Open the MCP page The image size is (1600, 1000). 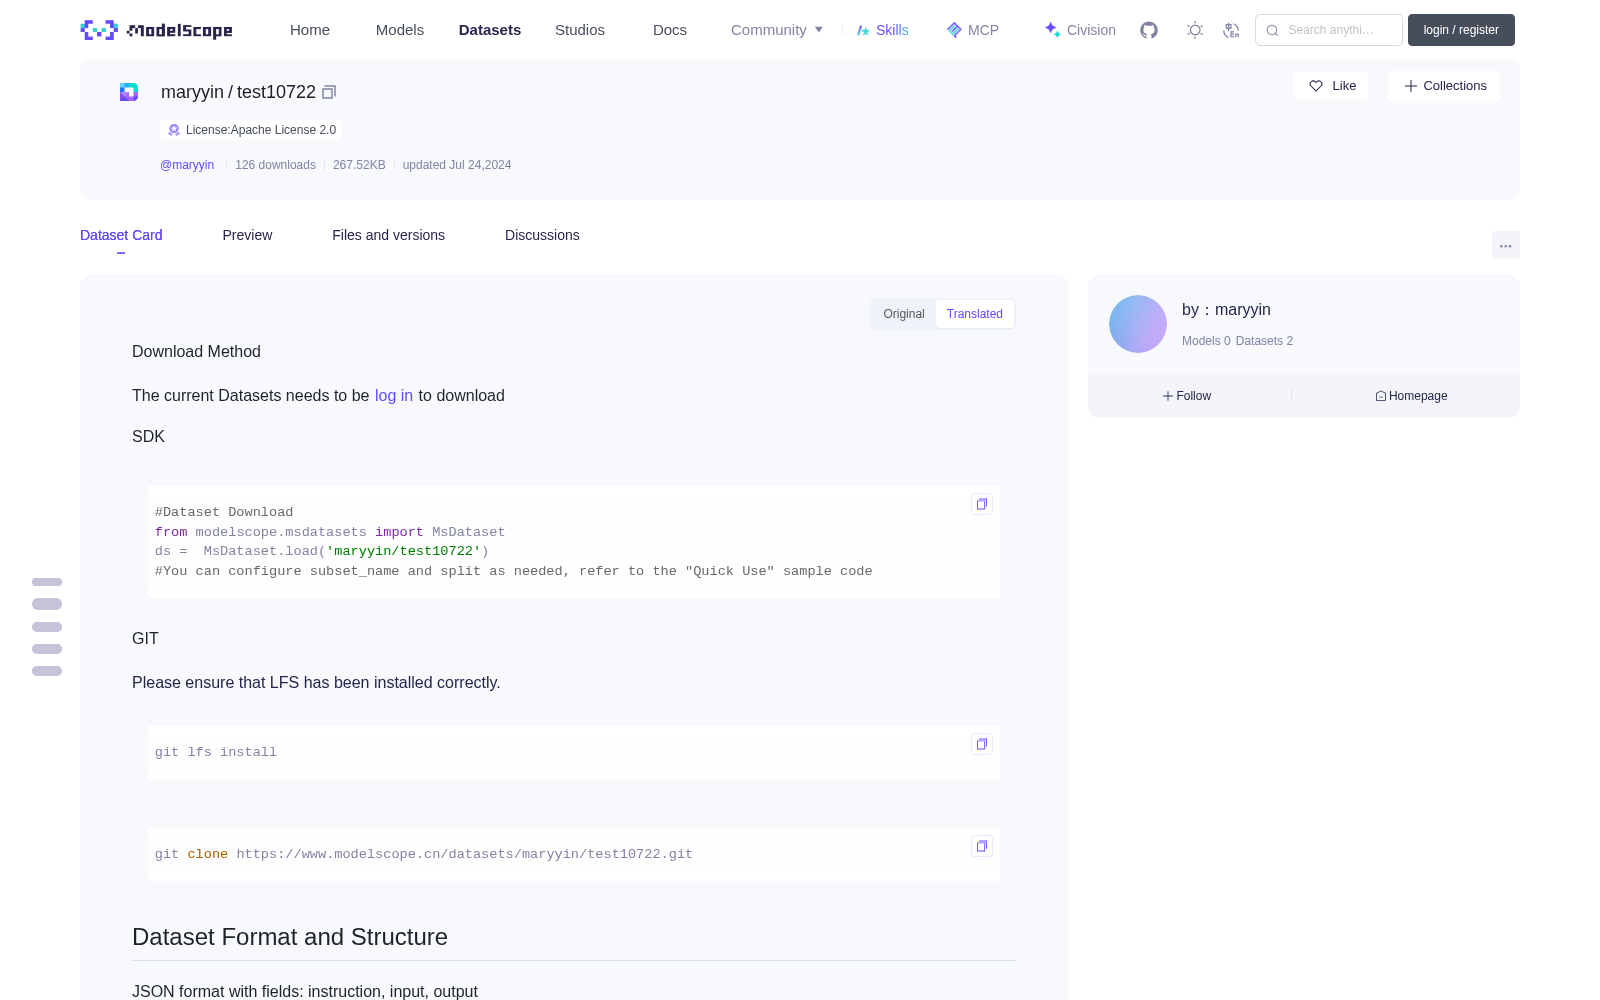[x=973, y=30]
